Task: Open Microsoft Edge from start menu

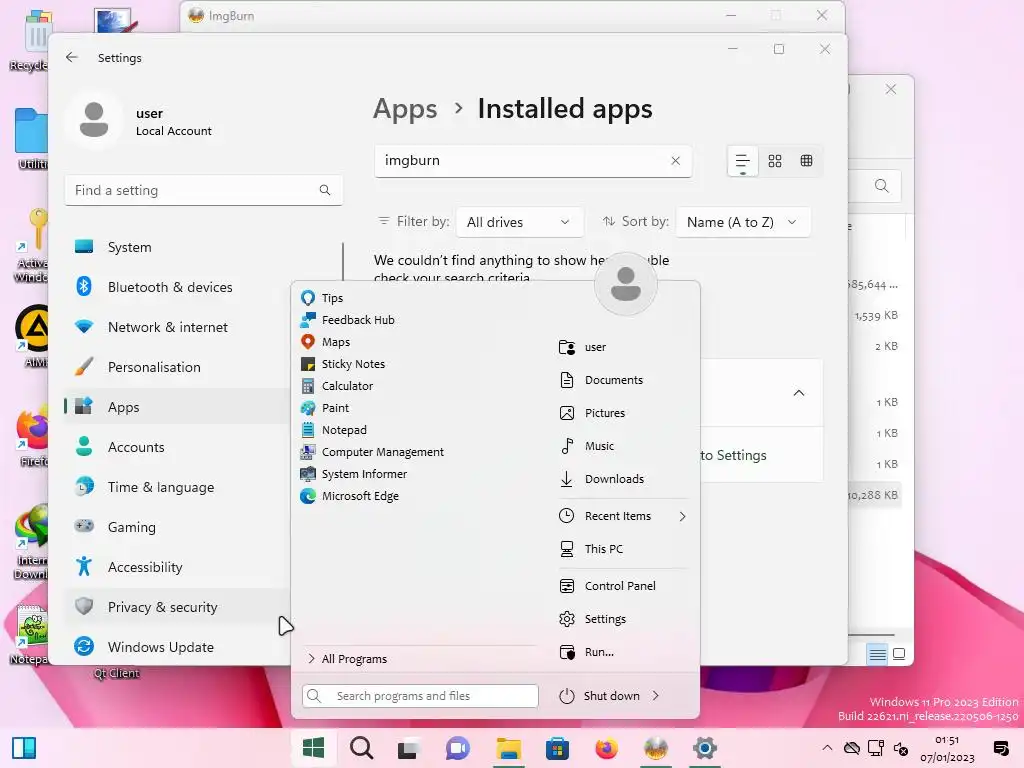Action: click(349, 496)
